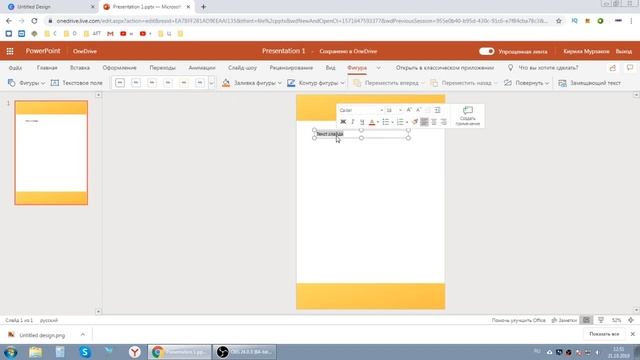
Task: Insert a text box with Текстовое поле
Action: click(77, 83)
